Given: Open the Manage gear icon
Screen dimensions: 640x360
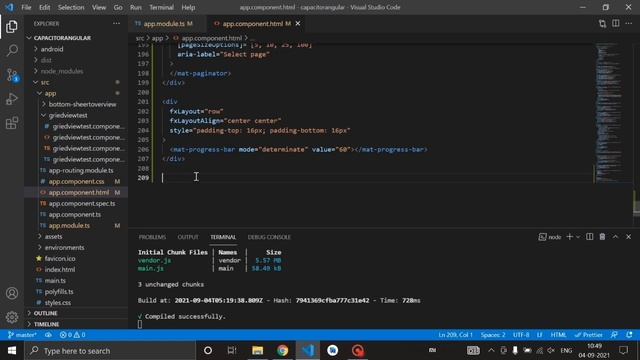Looking at the screenshot, I should [x=12, y=317].
